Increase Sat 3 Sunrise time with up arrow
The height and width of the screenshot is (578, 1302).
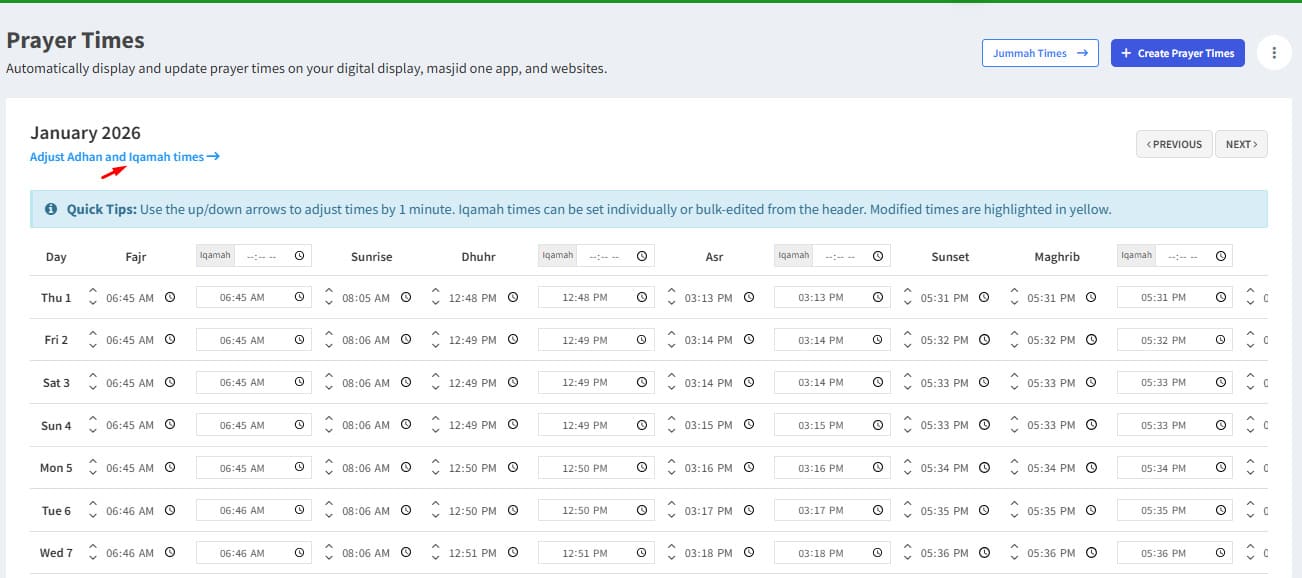pyautogui.click(x=329, y=376)
